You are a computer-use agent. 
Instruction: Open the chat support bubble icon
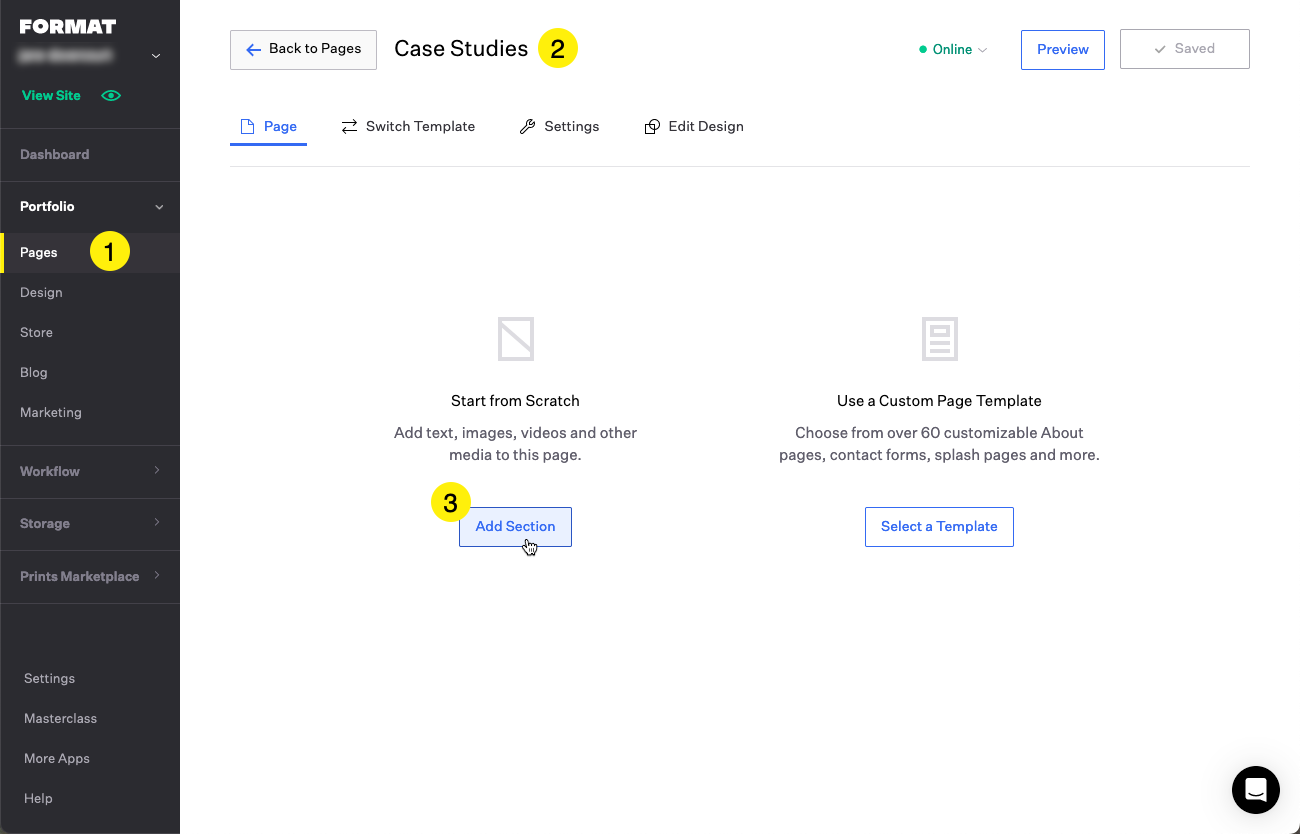tap(1255, 790)
